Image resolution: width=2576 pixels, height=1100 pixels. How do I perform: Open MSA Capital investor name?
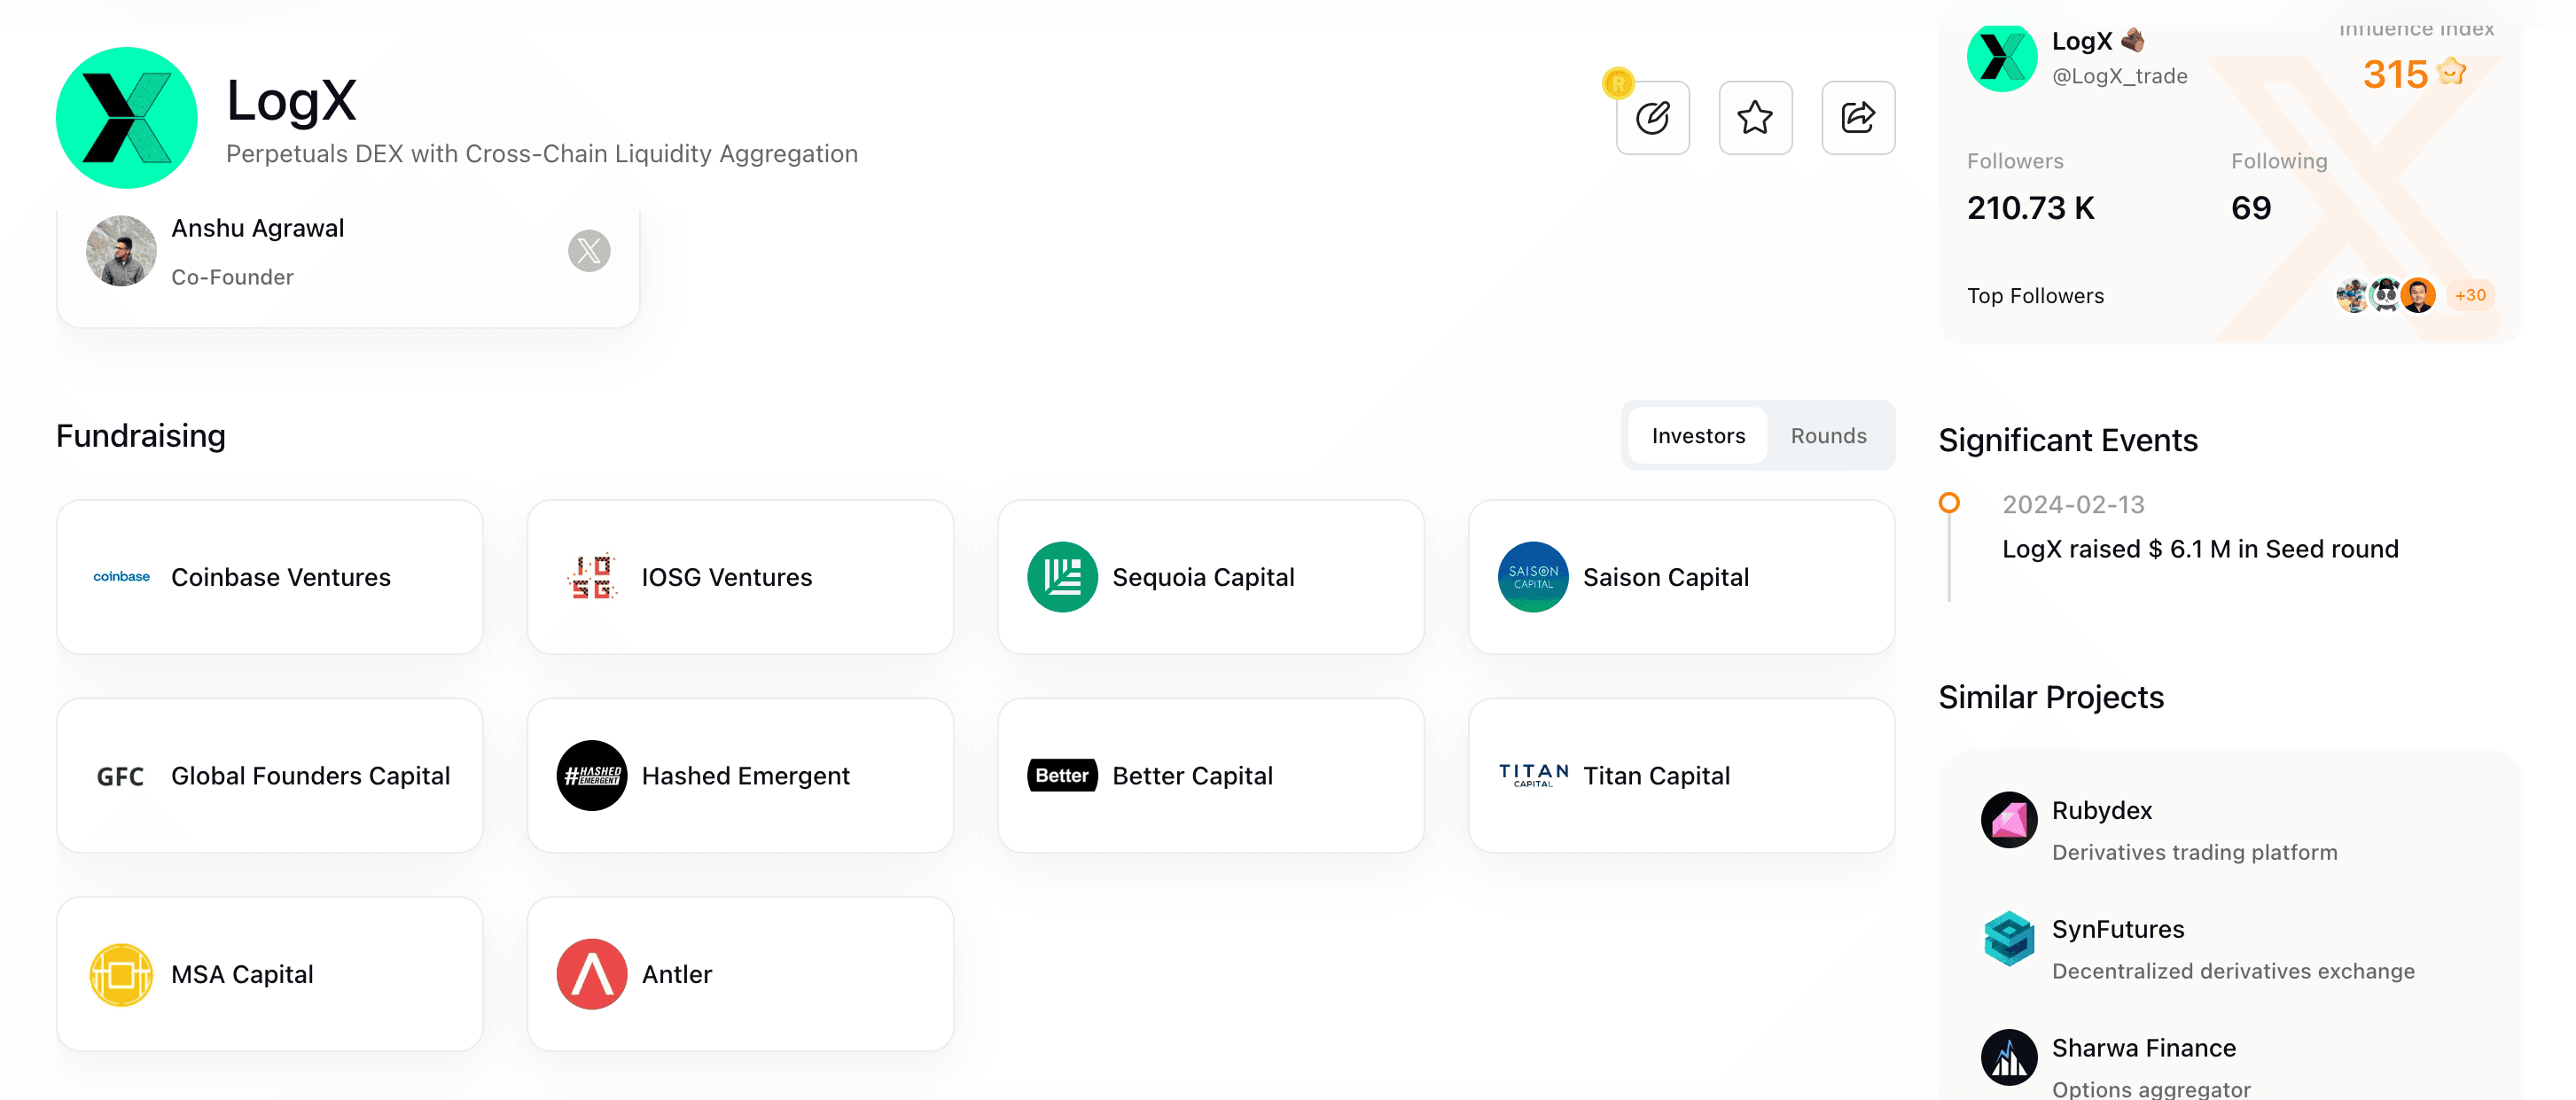(x=243, y=975)
